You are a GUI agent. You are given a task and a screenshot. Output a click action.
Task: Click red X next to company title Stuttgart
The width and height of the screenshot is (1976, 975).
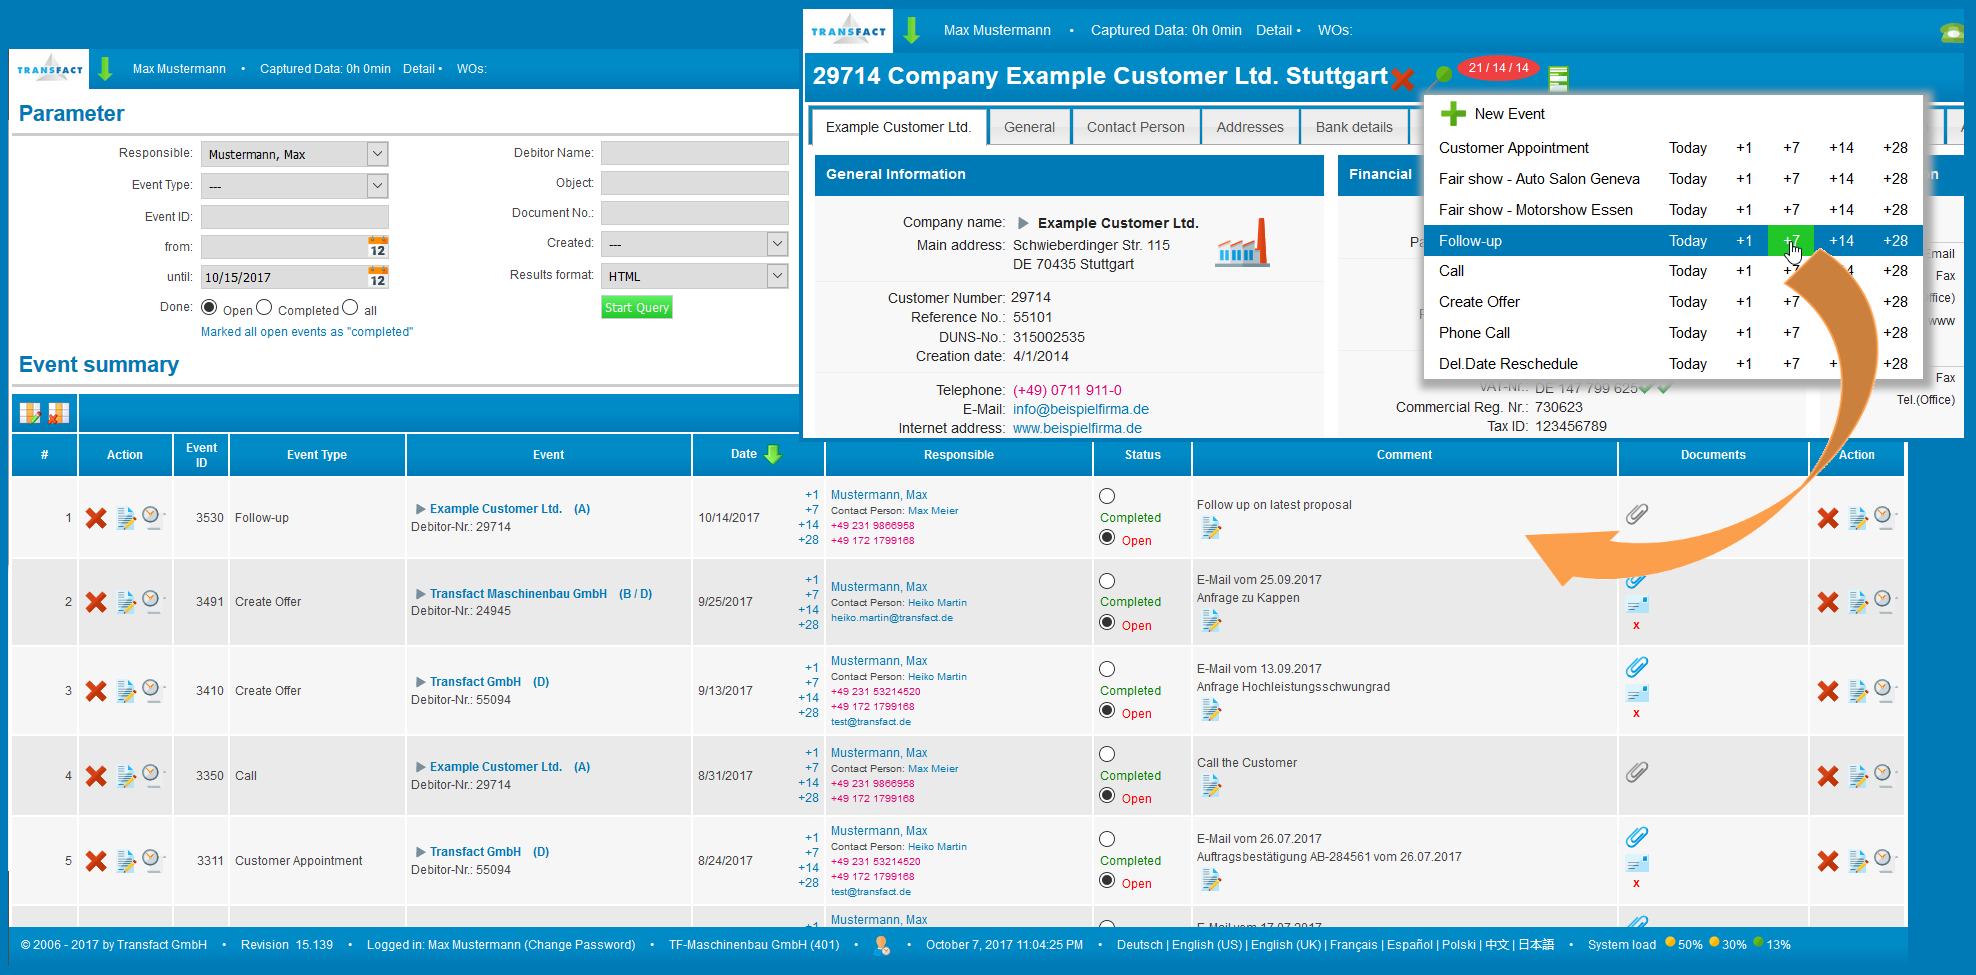[1403, 79]
